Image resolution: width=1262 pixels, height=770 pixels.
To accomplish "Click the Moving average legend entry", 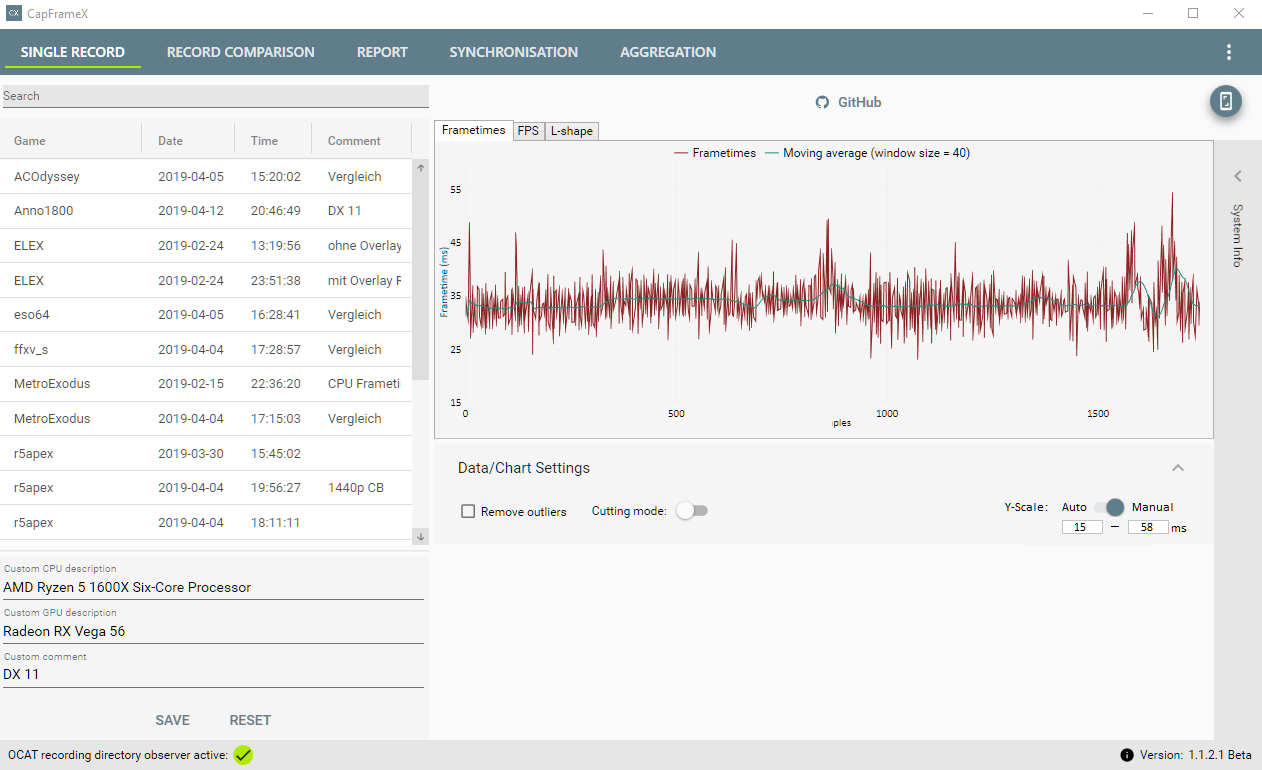I will [x=866, y=153].
